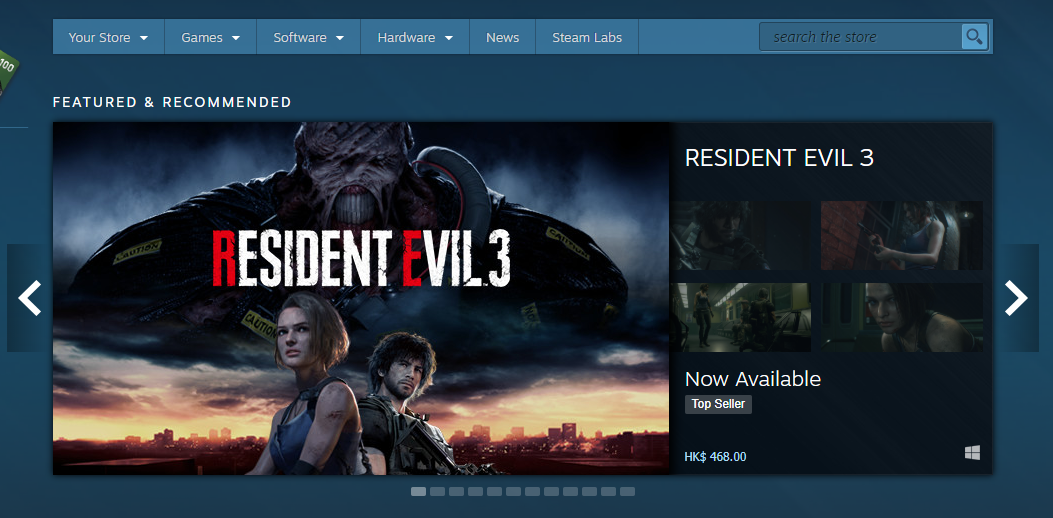
Task: Open the Resident Evil 3 main capsule image
Action: (361, 298)
